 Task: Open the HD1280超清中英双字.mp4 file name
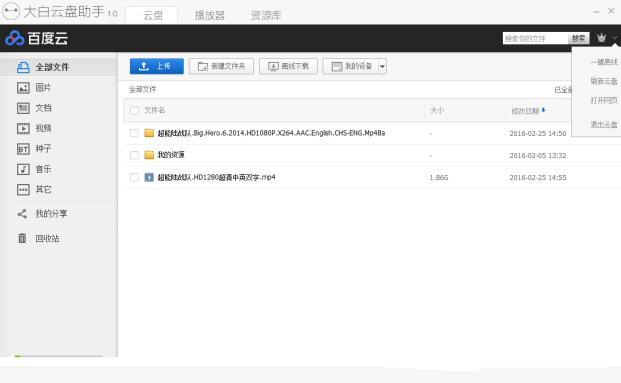(216, 177)
